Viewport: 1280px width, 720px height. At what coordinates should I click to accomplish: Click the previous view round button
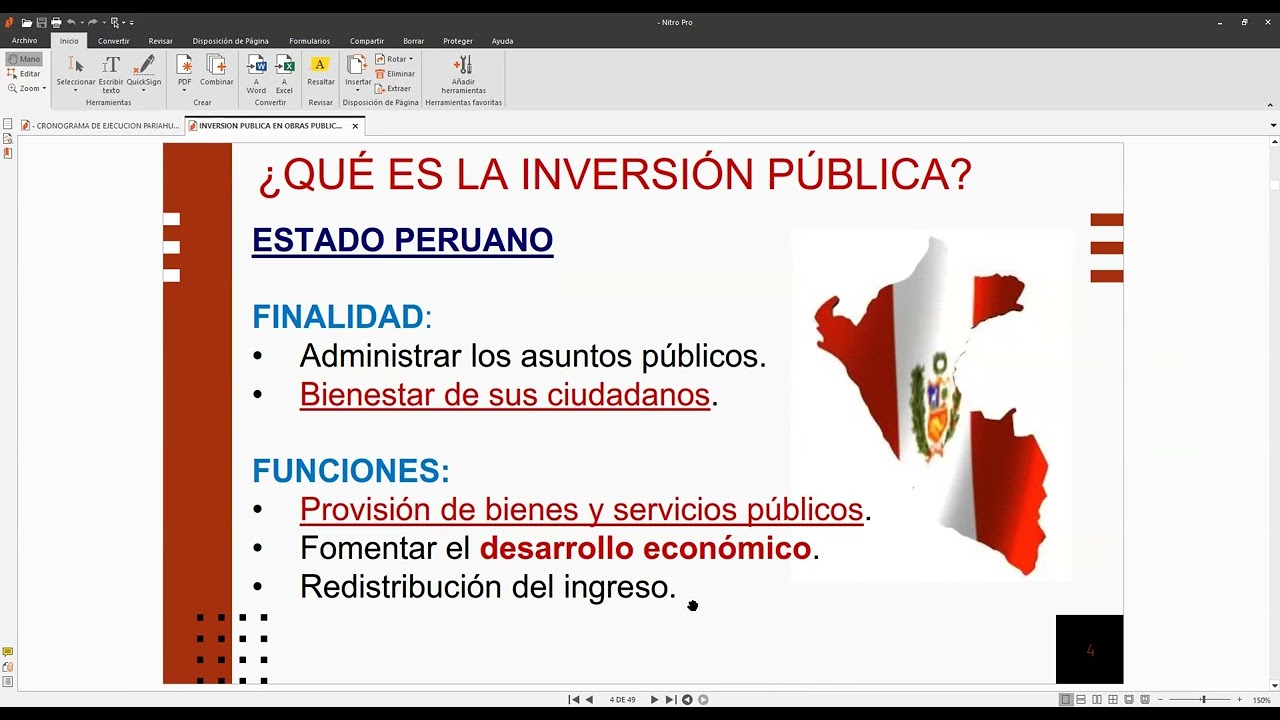(x=687, y=700)
